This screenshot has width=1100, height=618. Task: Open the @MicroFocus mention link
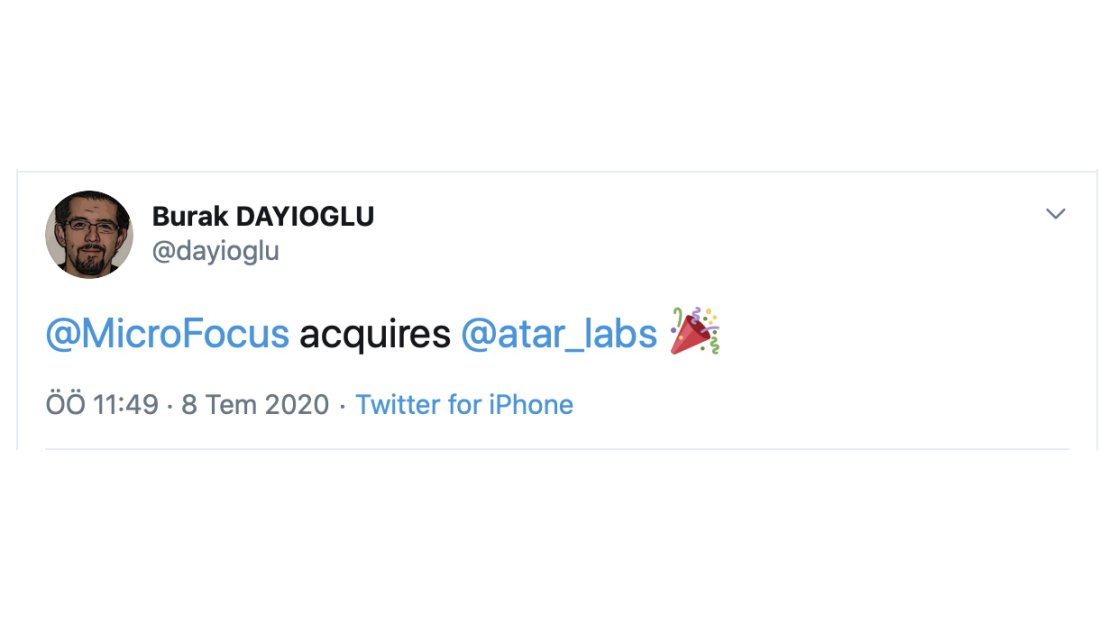[167, 334]
